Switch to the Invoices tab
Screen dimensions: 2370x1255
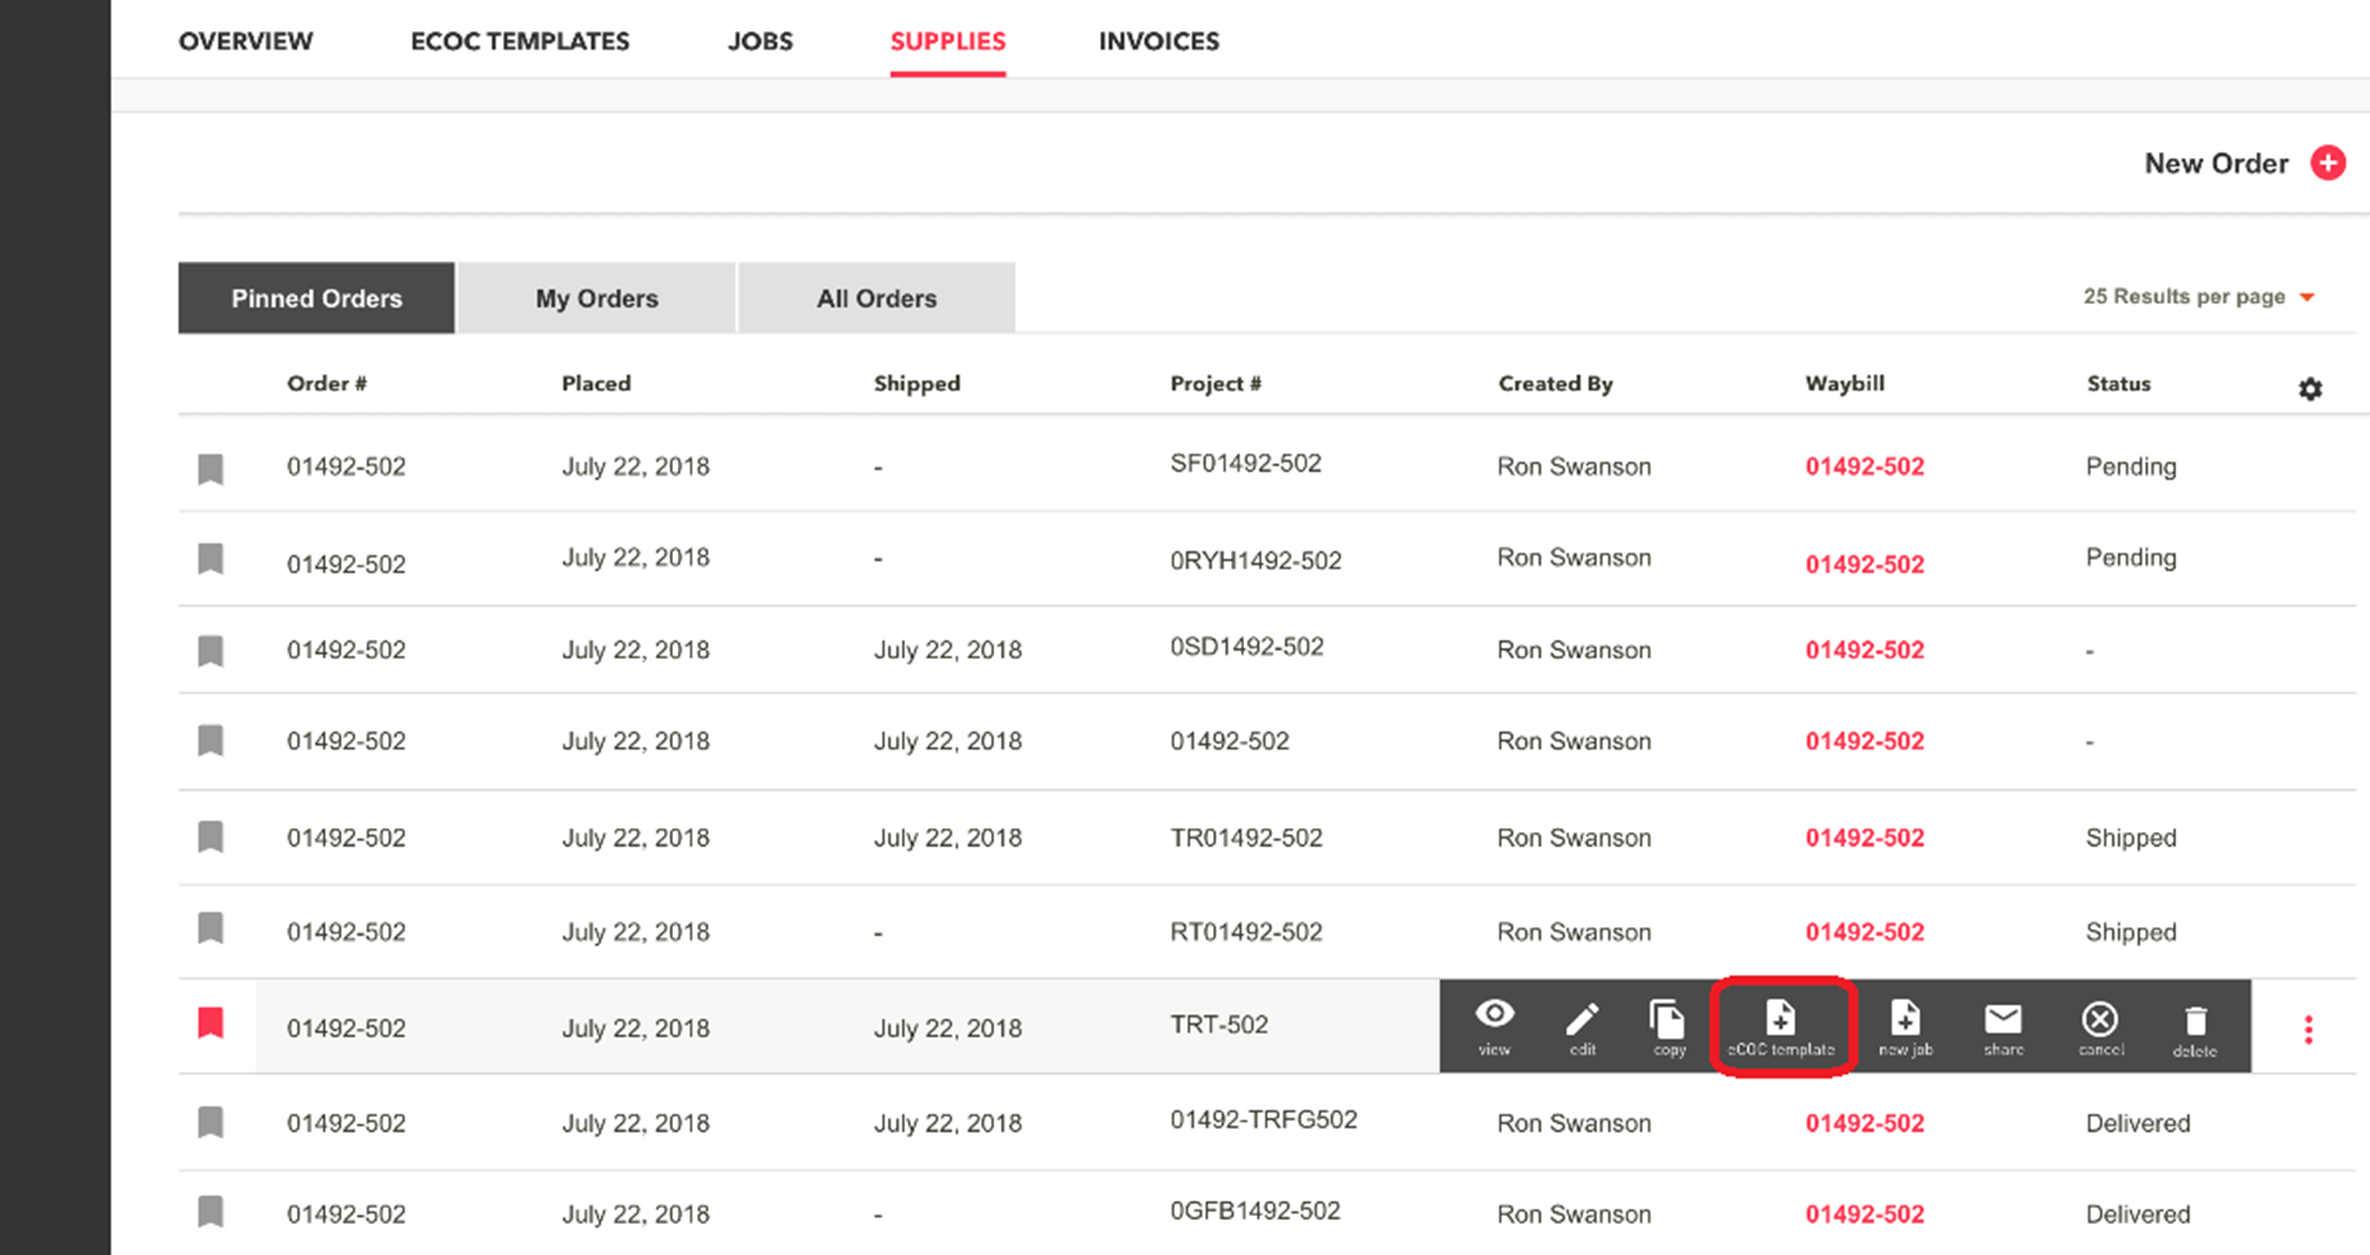[x=1158, y=41]
